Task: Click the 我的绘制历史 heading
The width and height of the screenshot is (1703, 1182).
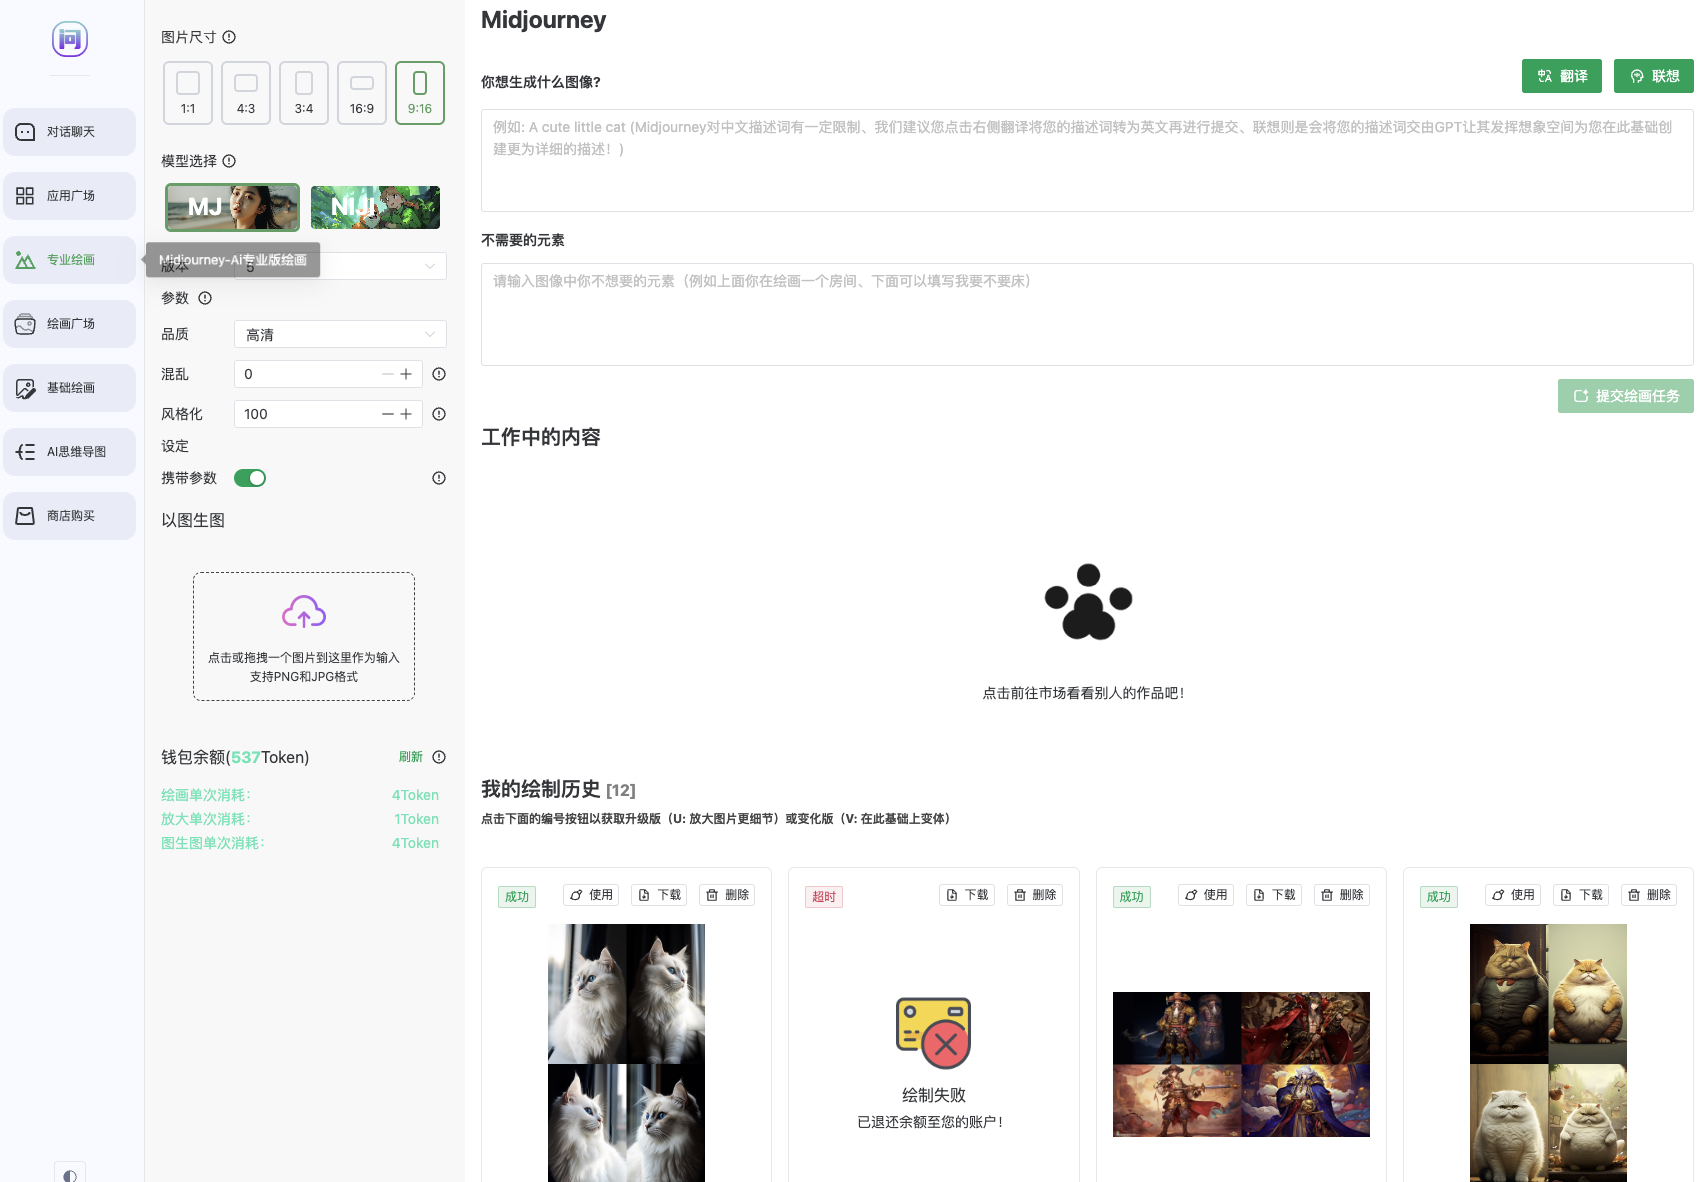Action: tap(558, 789)
